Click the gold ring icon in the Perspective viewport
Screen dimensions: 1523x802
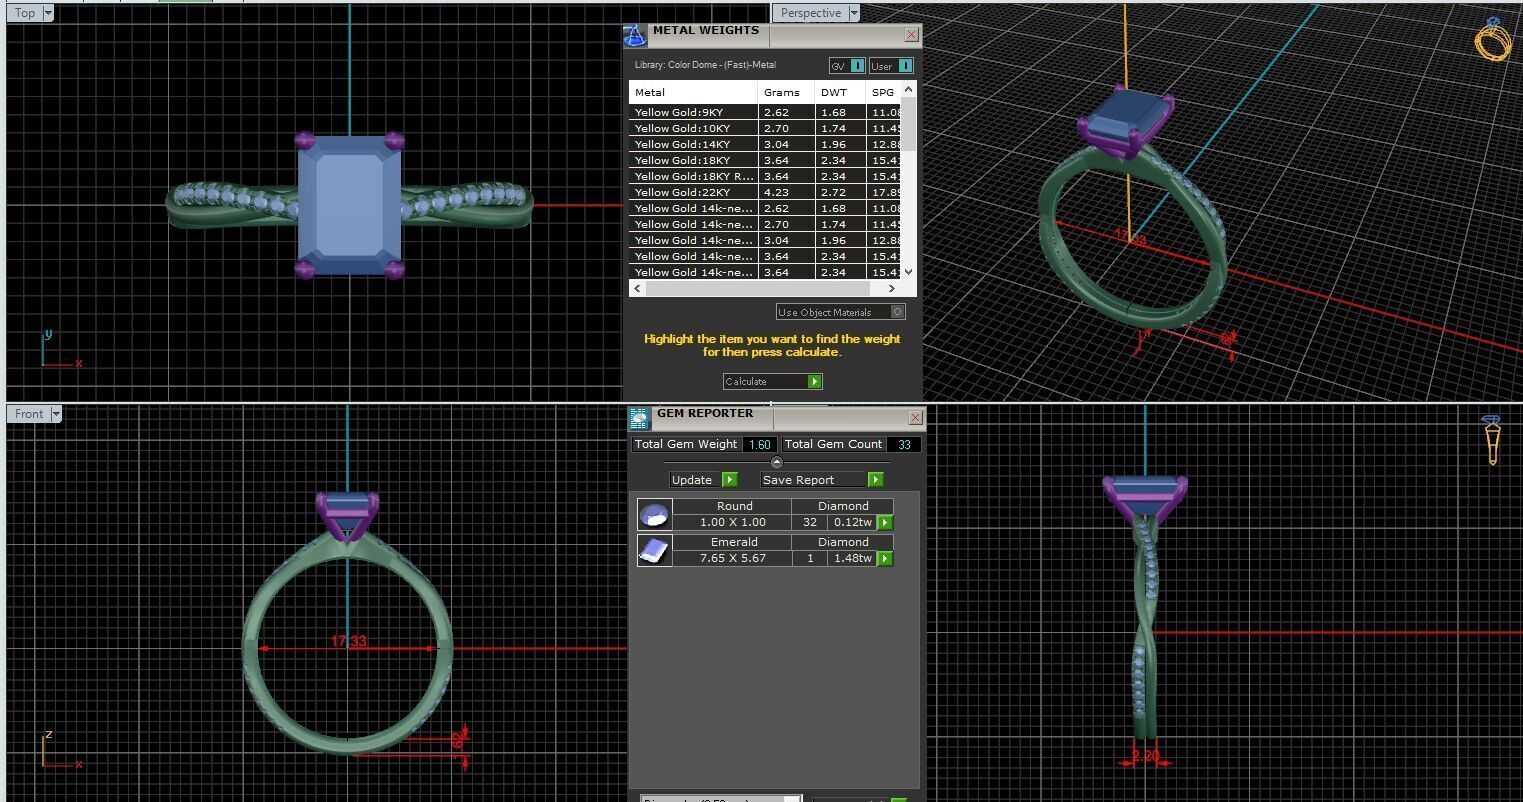(1492, 39)
